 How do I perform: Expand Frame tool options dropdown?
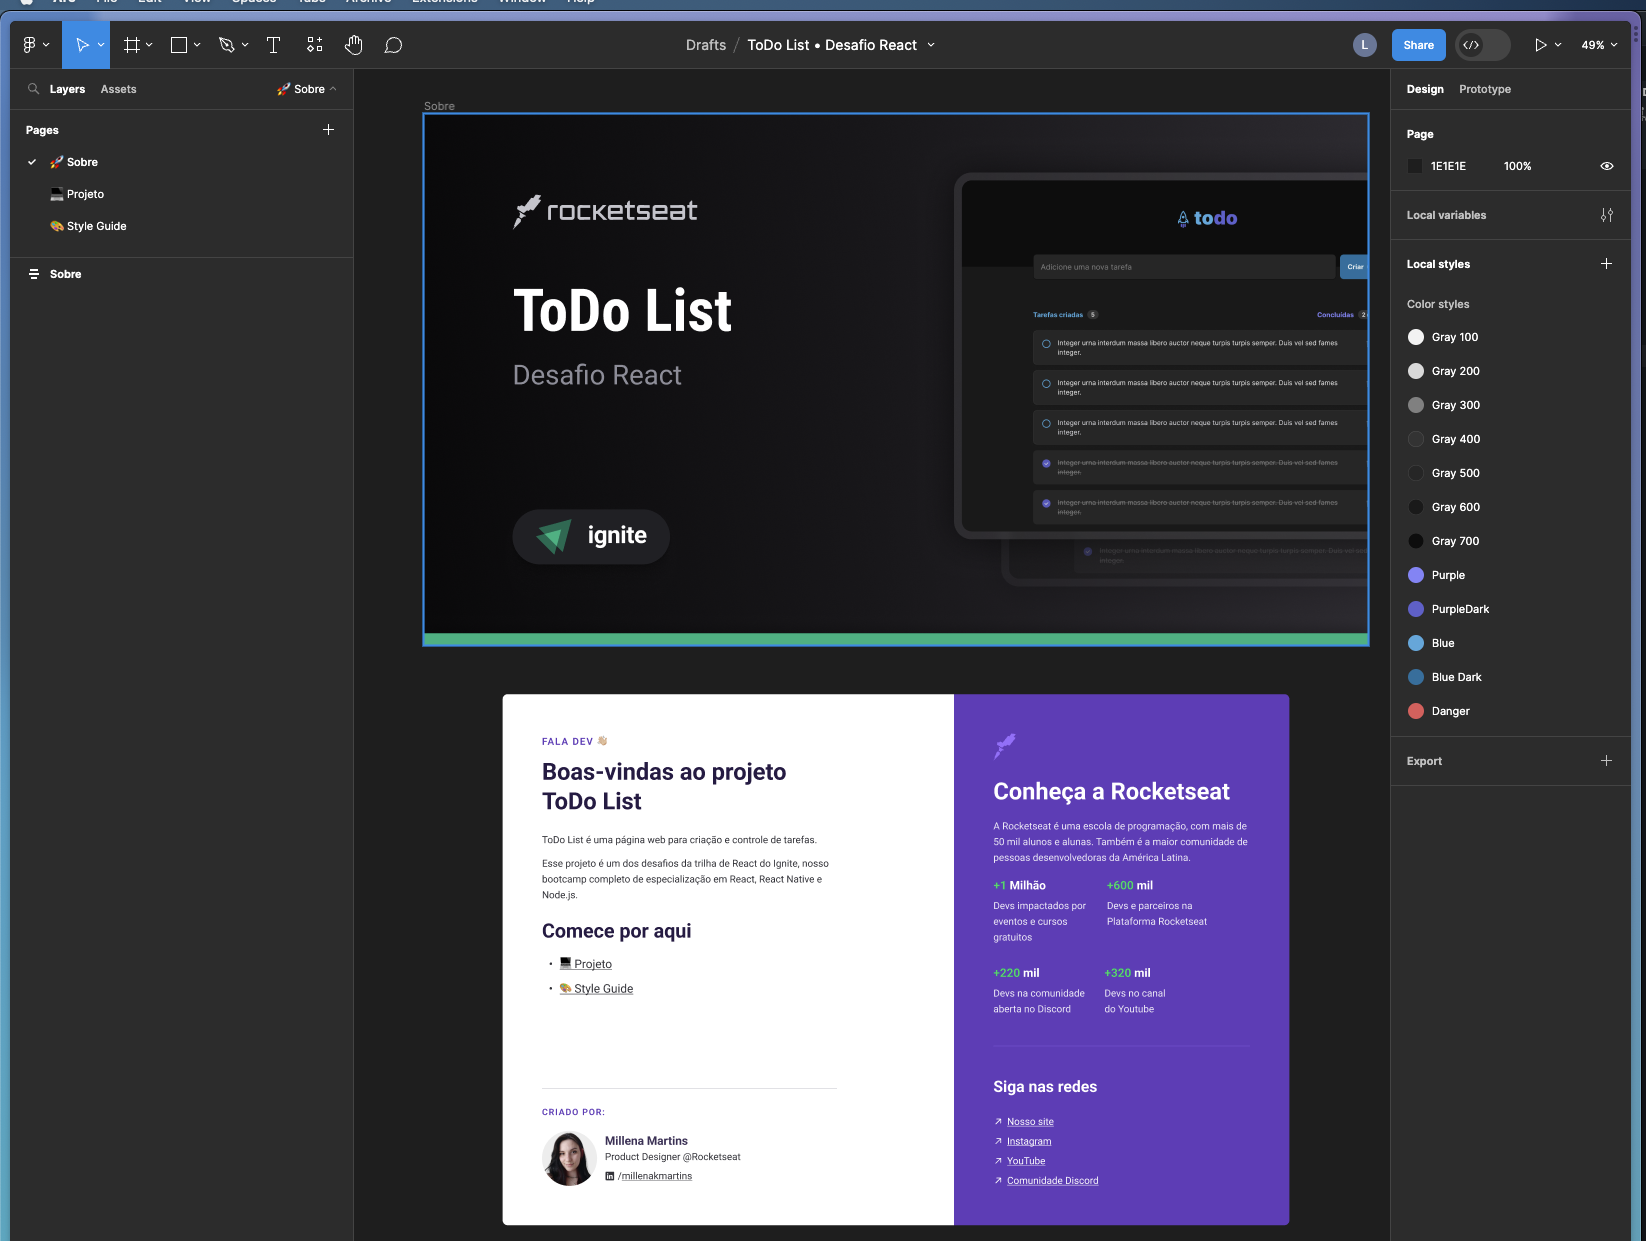point(149,45)
